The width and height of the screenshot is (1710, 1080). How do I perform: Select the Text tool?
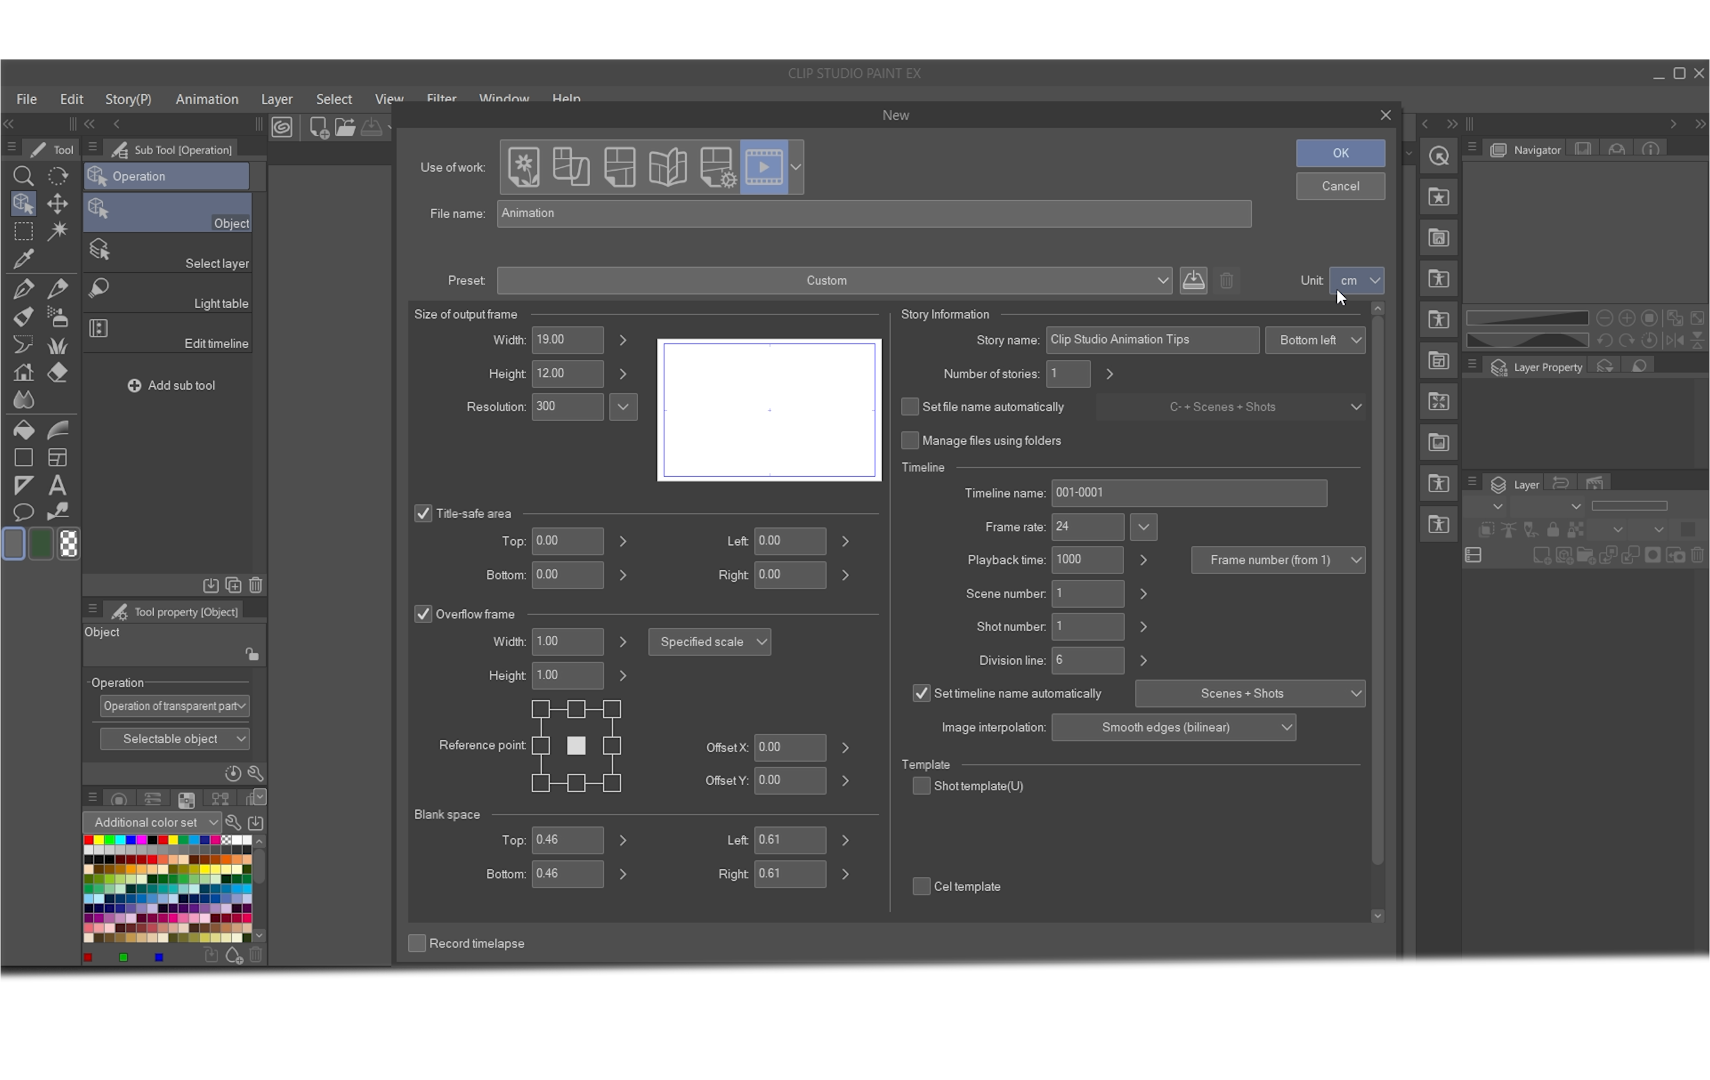(x=58, y=486)
